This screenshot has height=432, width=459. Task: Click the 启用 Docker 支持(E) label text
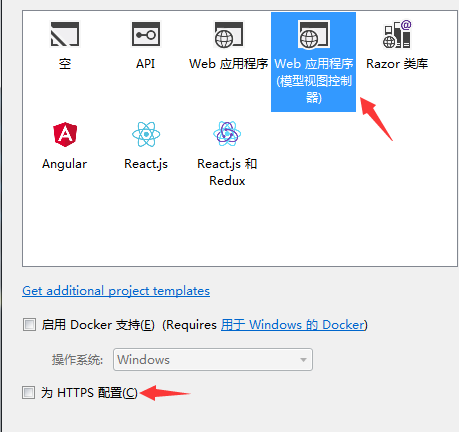click(98, 325)
